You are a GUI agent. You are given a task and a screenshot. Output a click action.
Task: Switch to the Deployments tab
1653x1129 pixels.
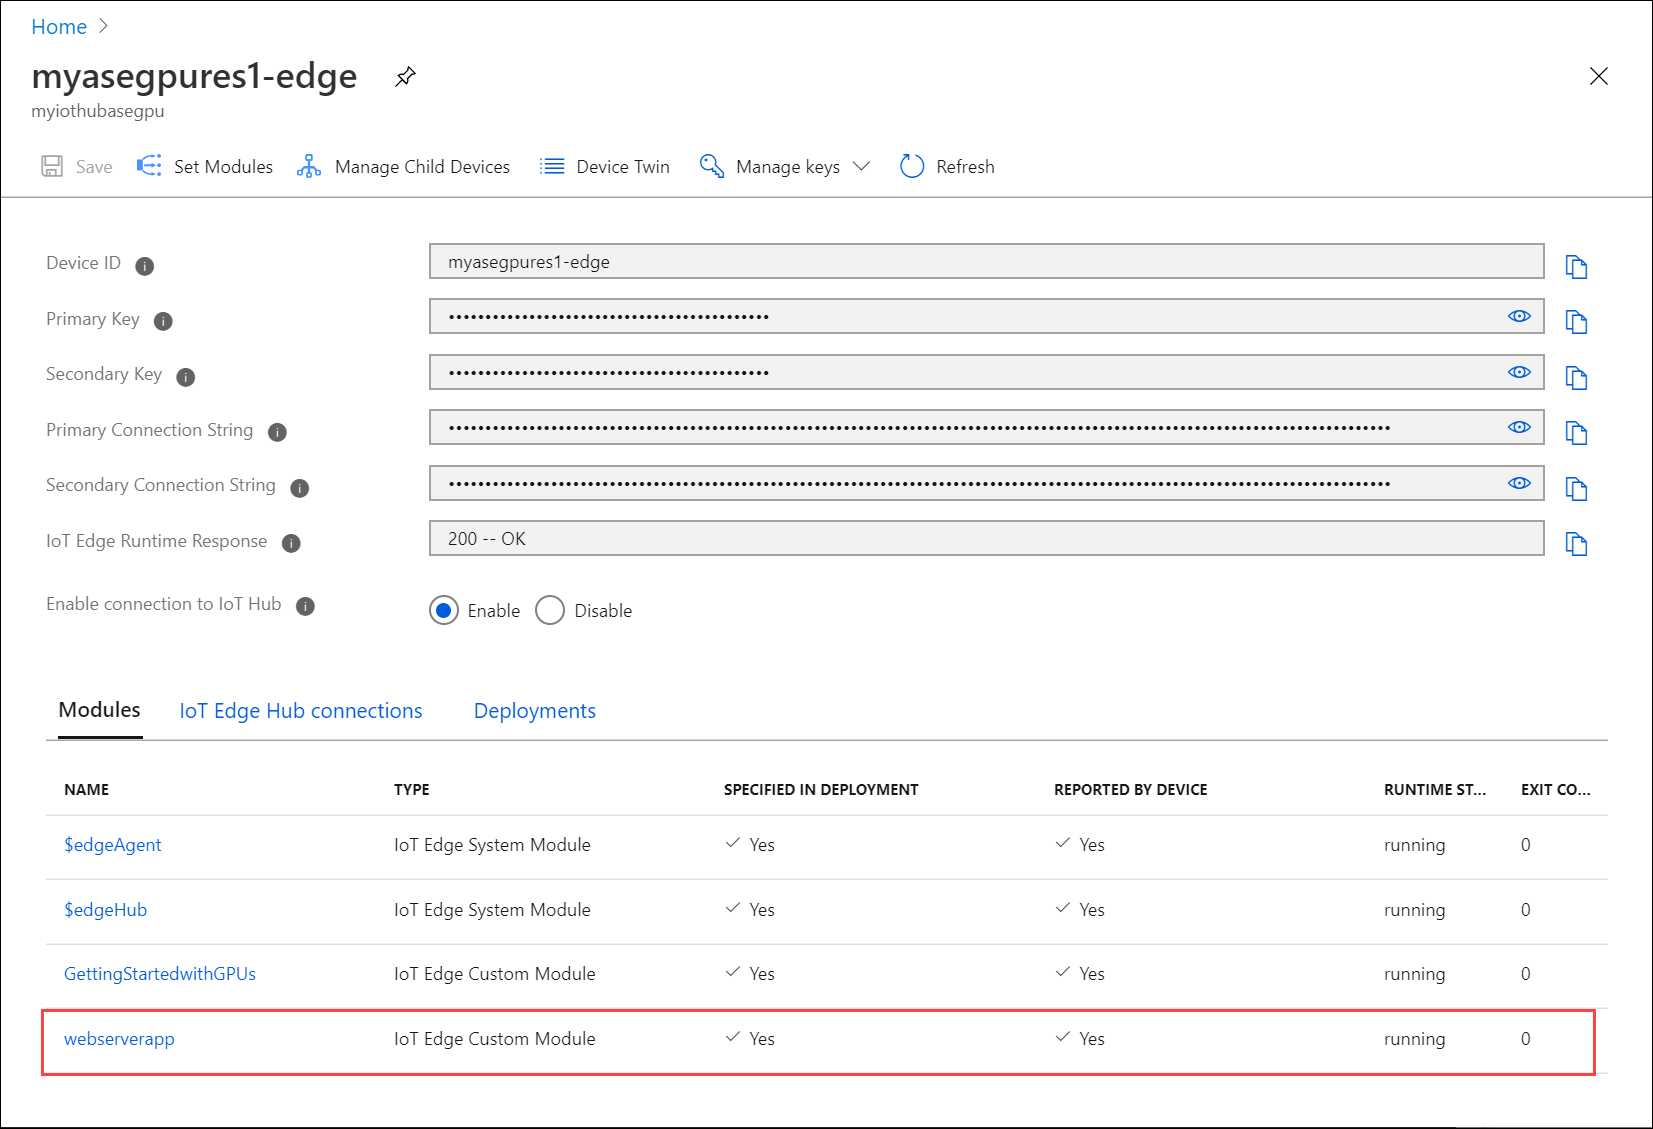534,710
